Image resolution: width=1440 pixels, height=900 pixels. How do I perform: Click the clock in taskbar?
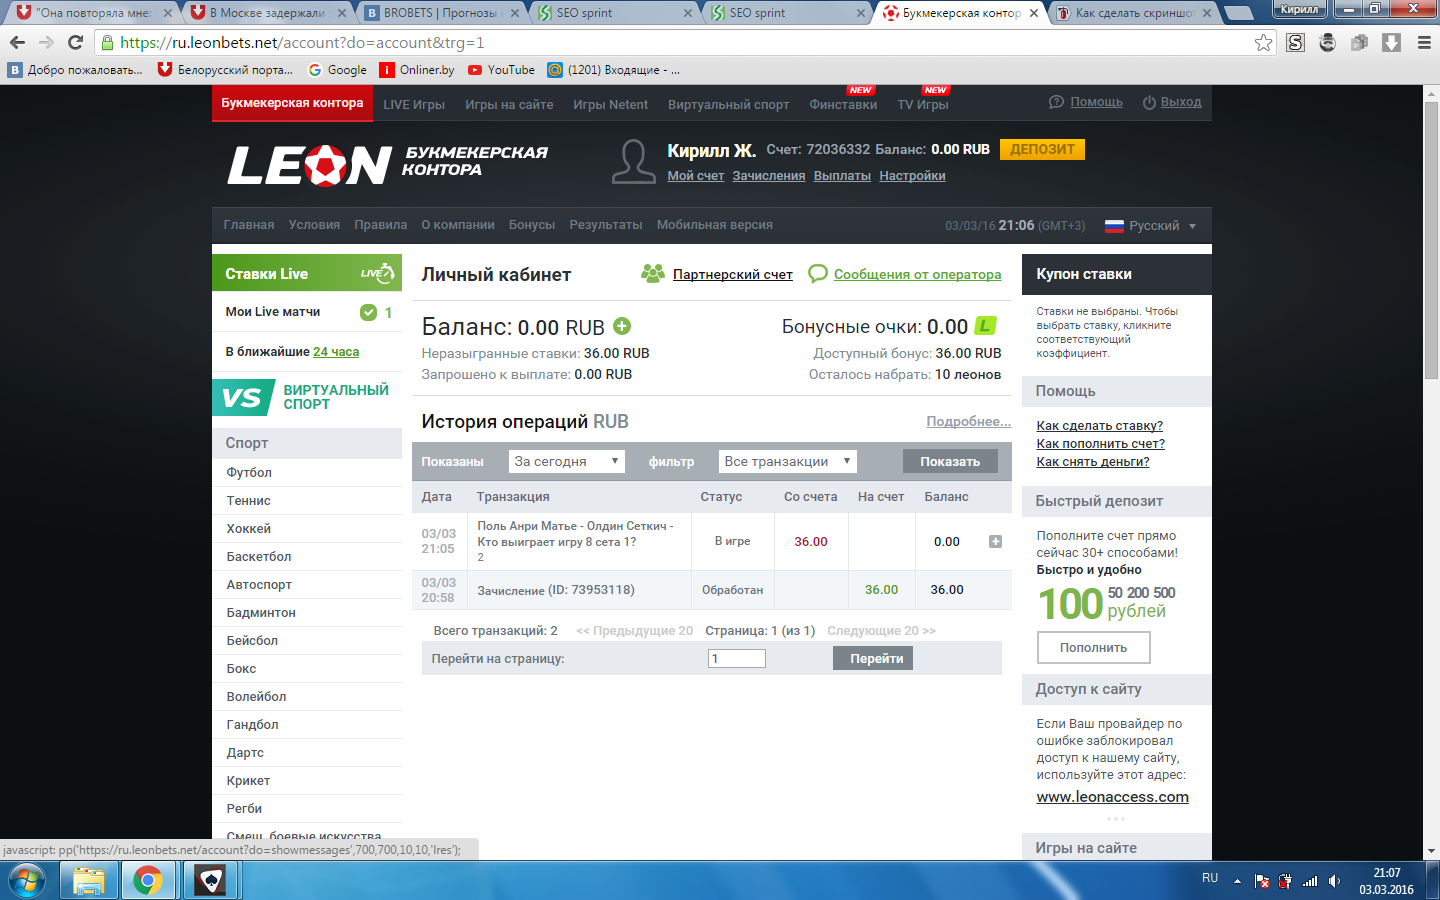pos(1386,881)
